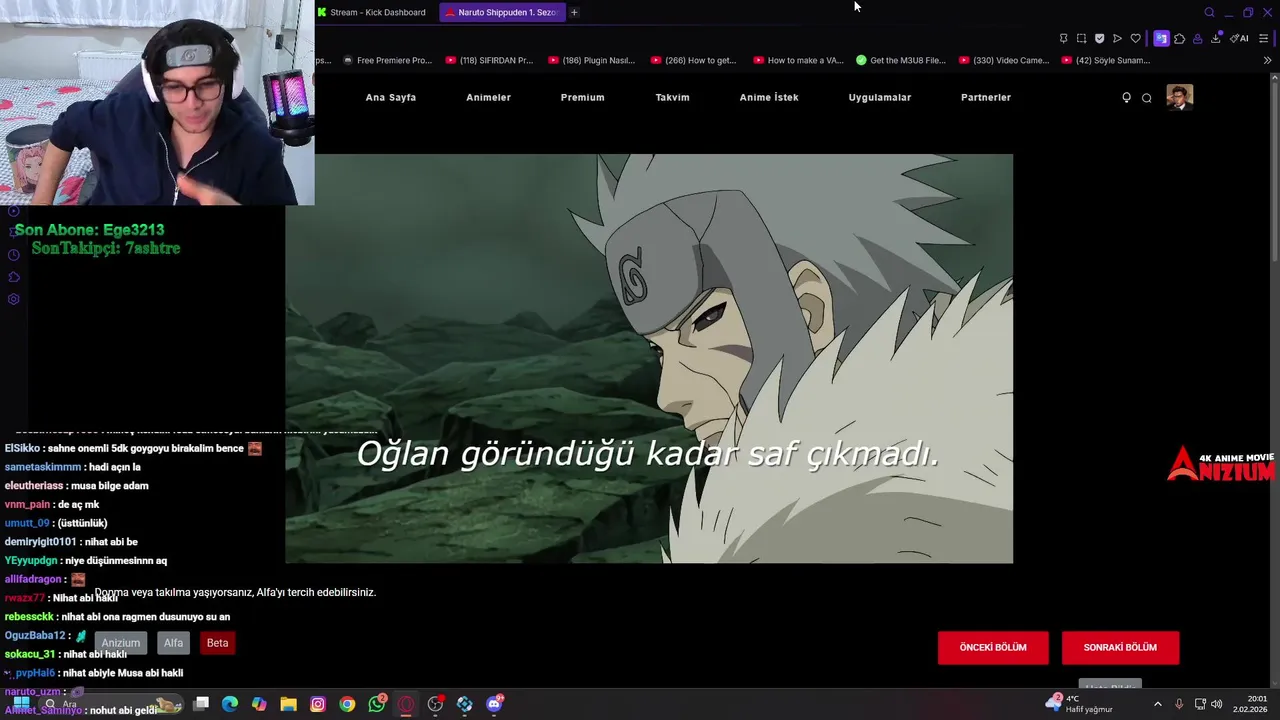Click the Windows search box labeled Ara
The height and width of the screenshot is (720, 1280).
(x=111, y=704)
